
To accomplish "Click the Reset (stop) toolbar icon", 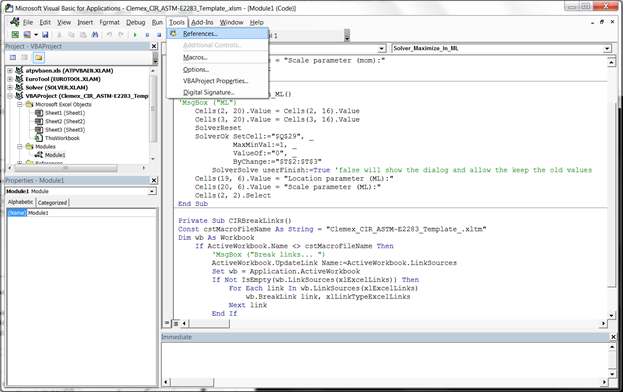I will pyautogui.click(x=159, y=35).
